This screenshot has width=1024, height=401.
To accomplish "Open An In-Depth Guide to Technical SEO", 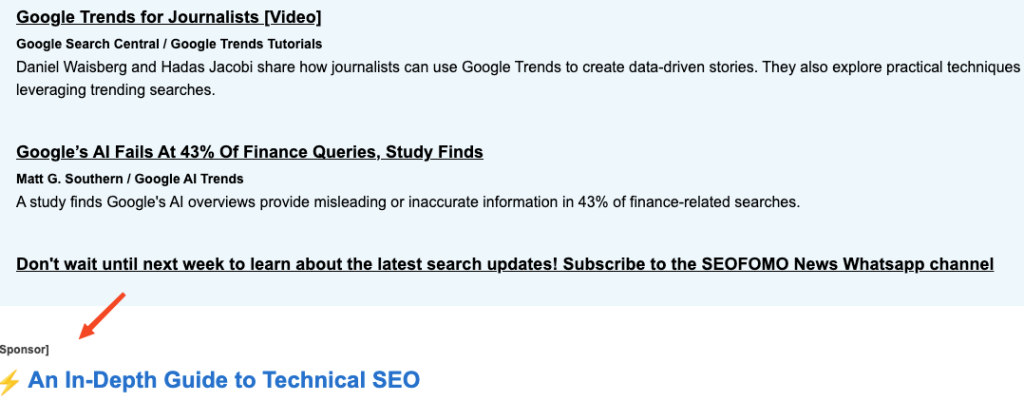I will [223, 379].
